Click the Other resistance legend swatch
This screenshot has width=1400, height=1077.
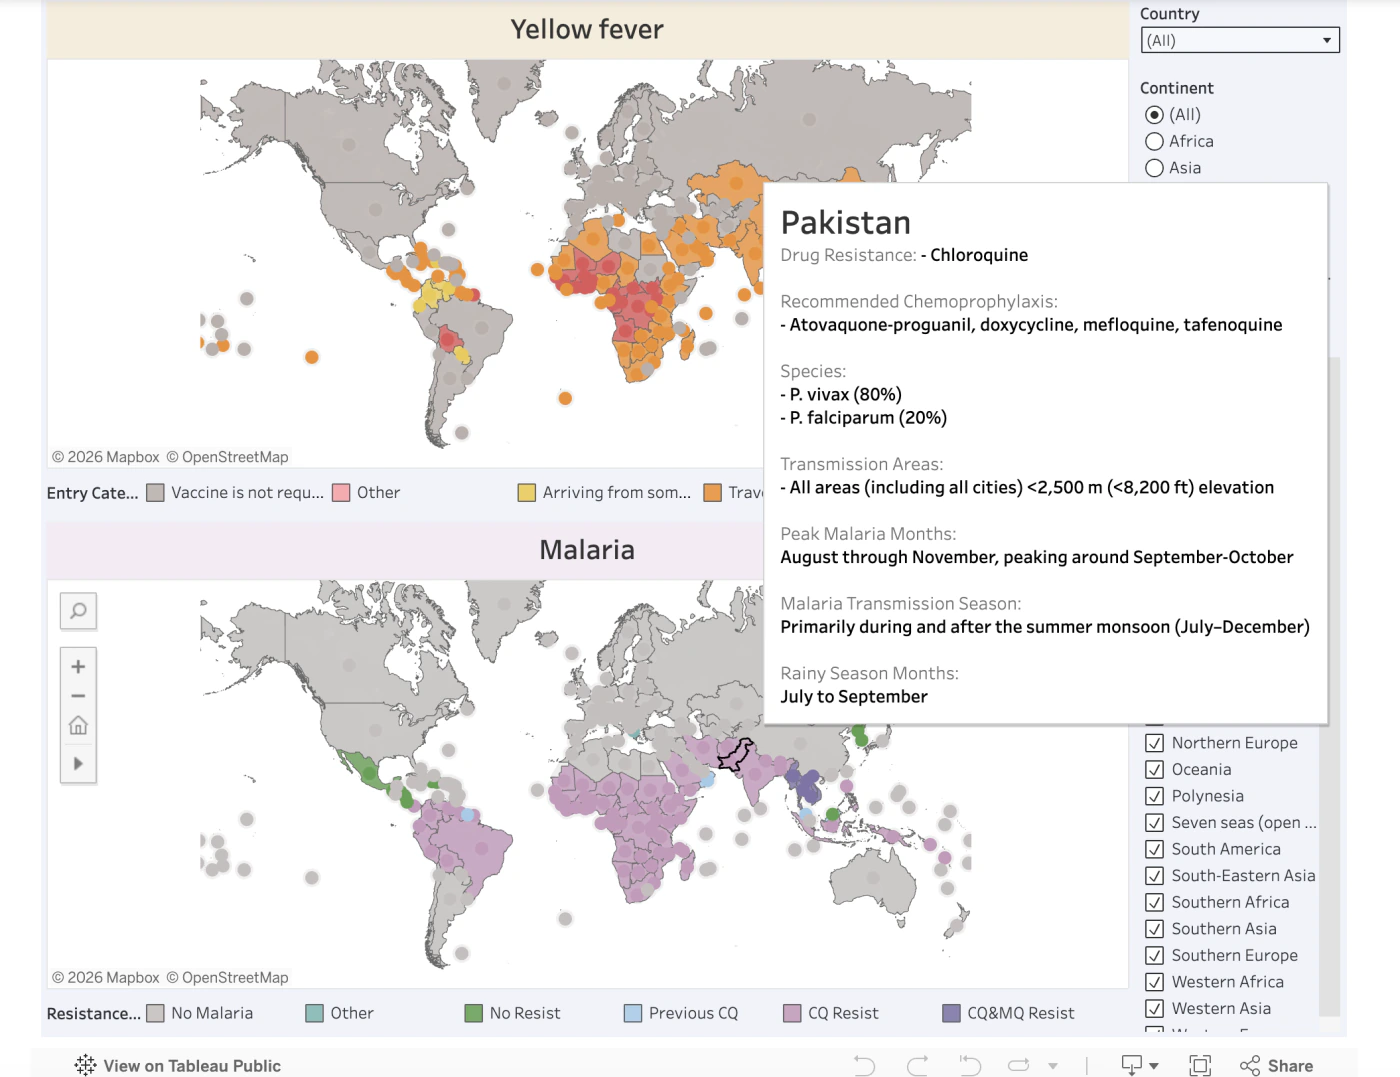coord(314,1013)
